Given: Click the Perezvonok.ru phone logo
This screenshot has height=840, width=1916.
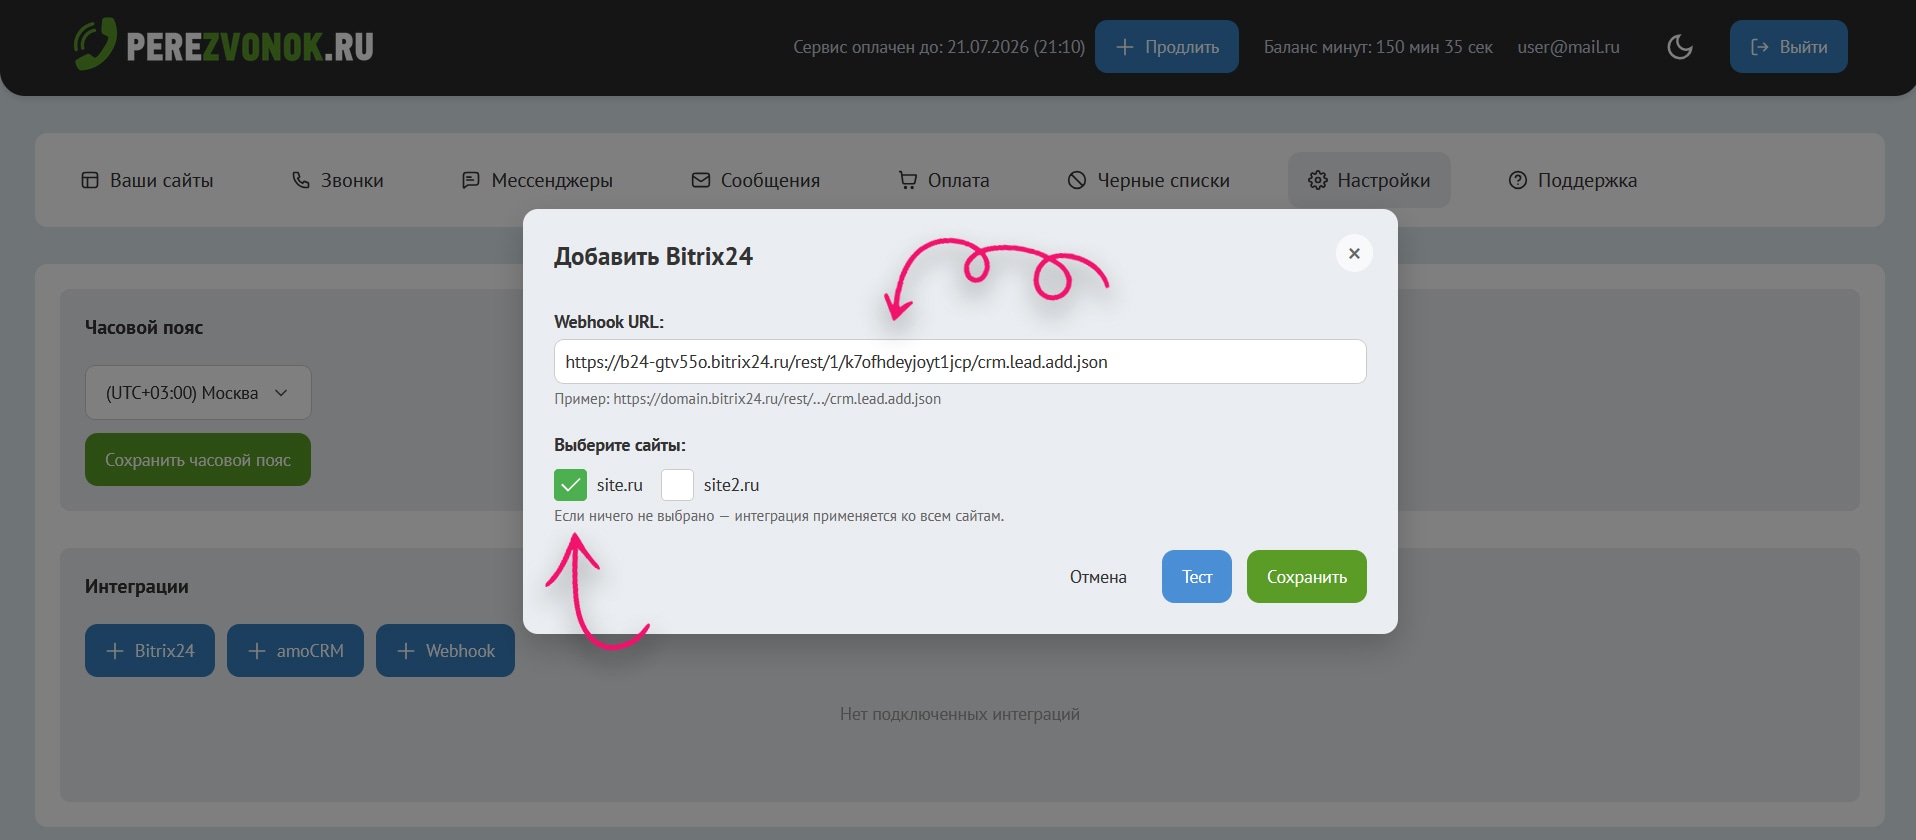Looking at the screenshot, I should pyautogui.click(x=95, y=45).
